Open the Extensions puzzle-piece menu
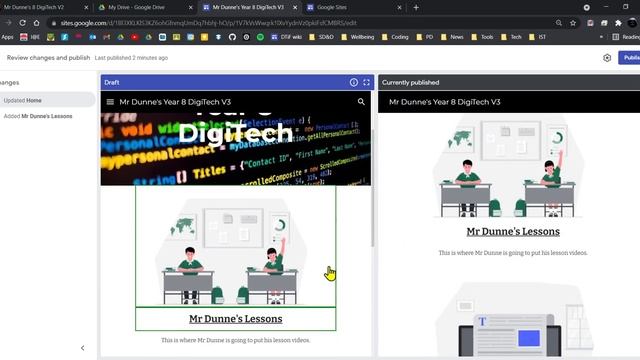 pos(618,23)
